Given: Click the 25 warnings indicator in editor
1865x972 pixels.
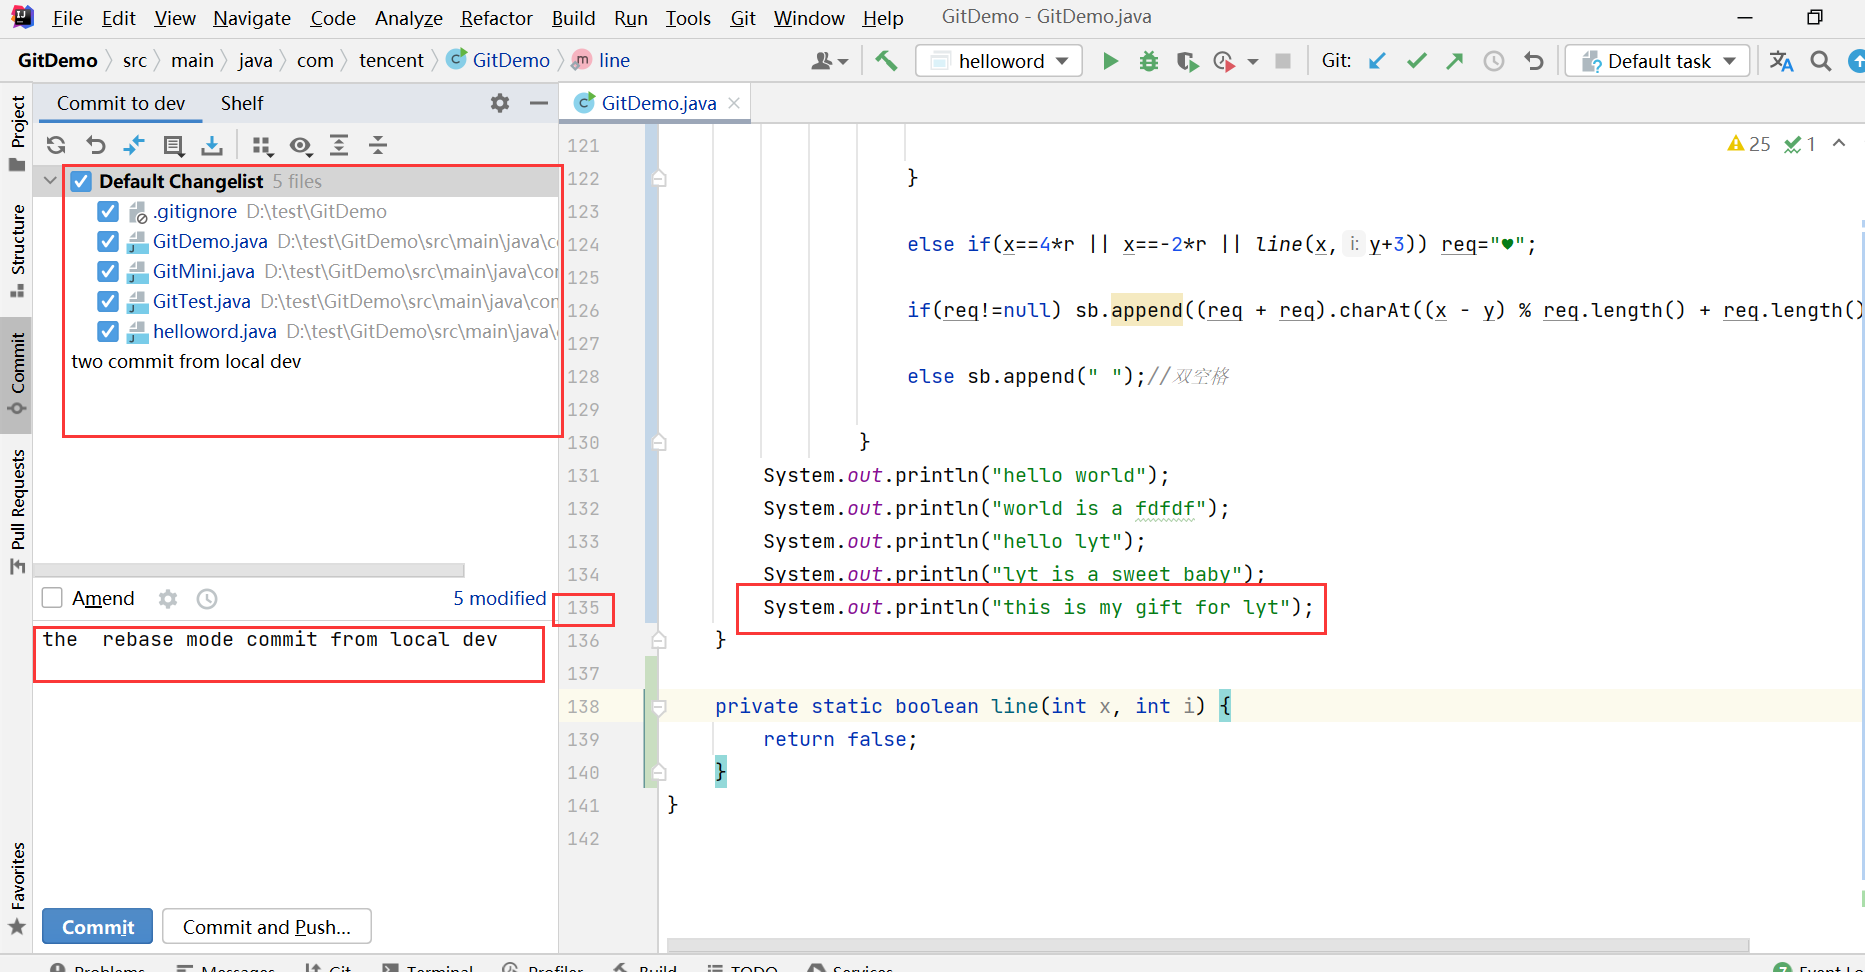Looking at the screenshot, I should tap(1748, 144).
